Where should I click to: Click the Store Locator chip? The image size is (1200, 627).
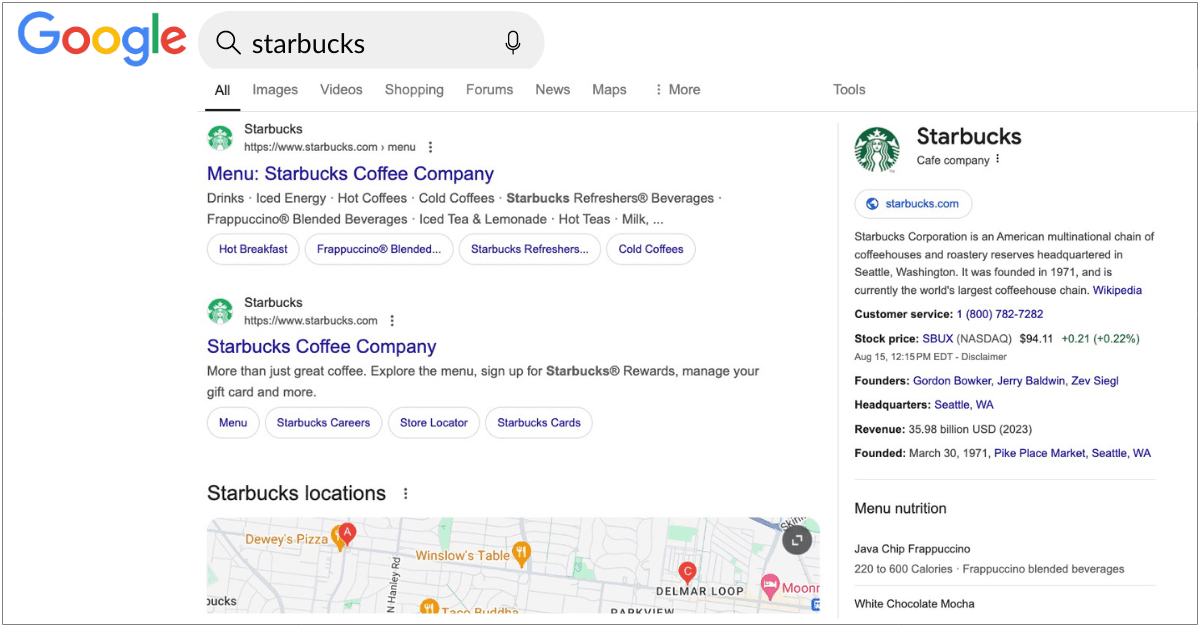pos(433,423)
